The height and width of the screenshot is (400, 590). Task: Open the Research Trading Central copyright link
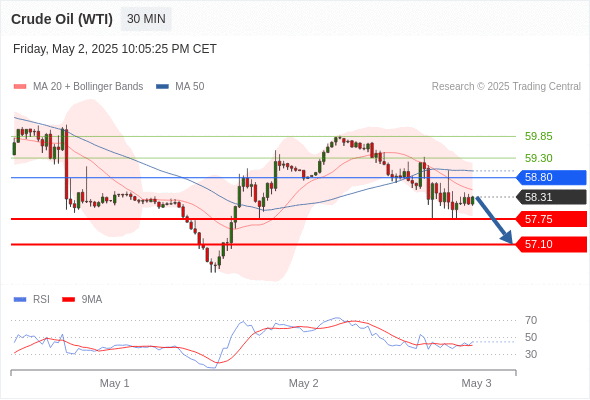(x=506, y=87)
